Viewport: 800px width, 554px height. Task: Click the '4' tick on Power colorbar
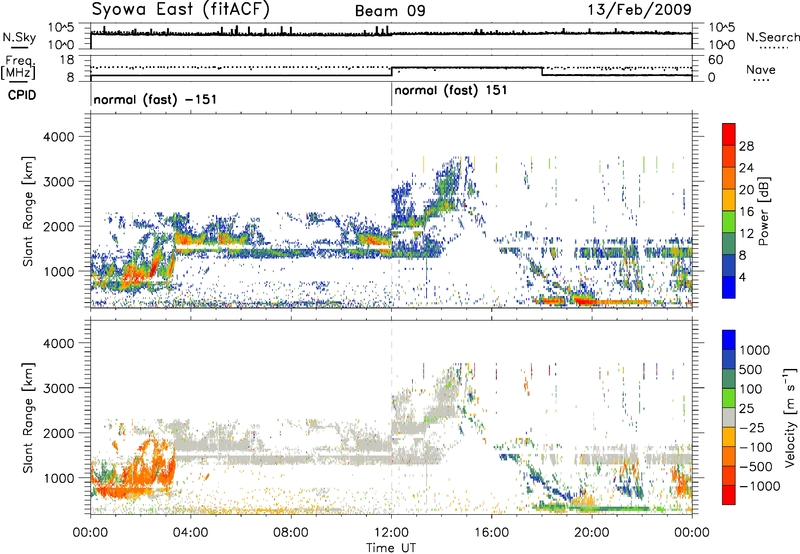pos(742,277)
